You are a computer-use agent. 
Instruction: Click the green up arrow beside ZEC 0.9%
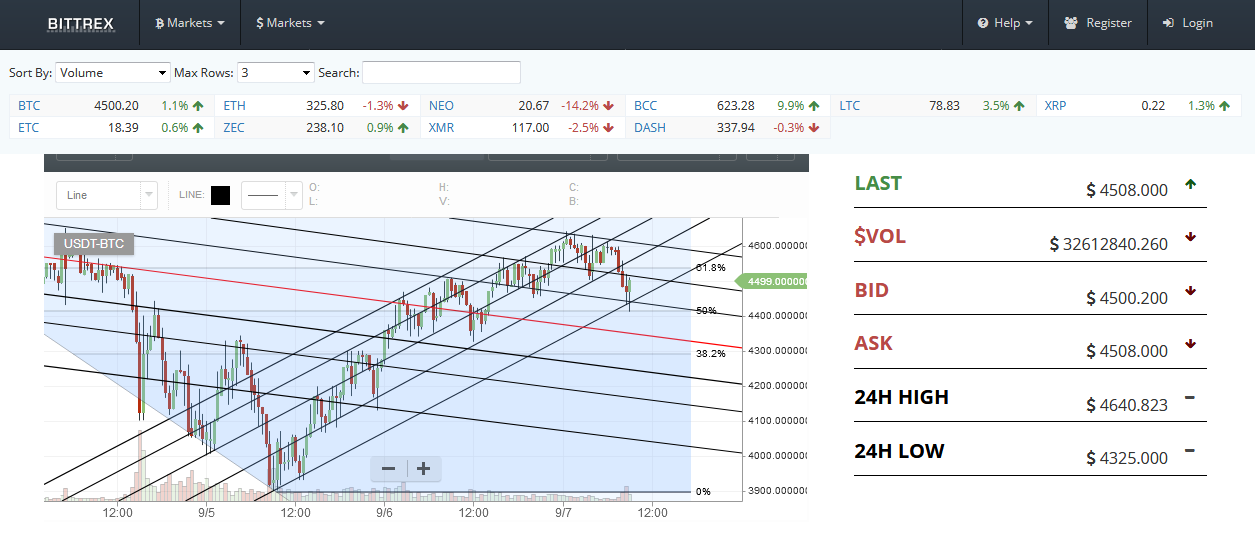coord(403,127)
